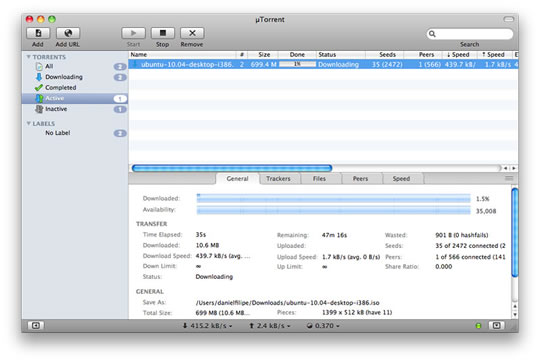Click the 699.4 M size cell

[x=263, y=64]
